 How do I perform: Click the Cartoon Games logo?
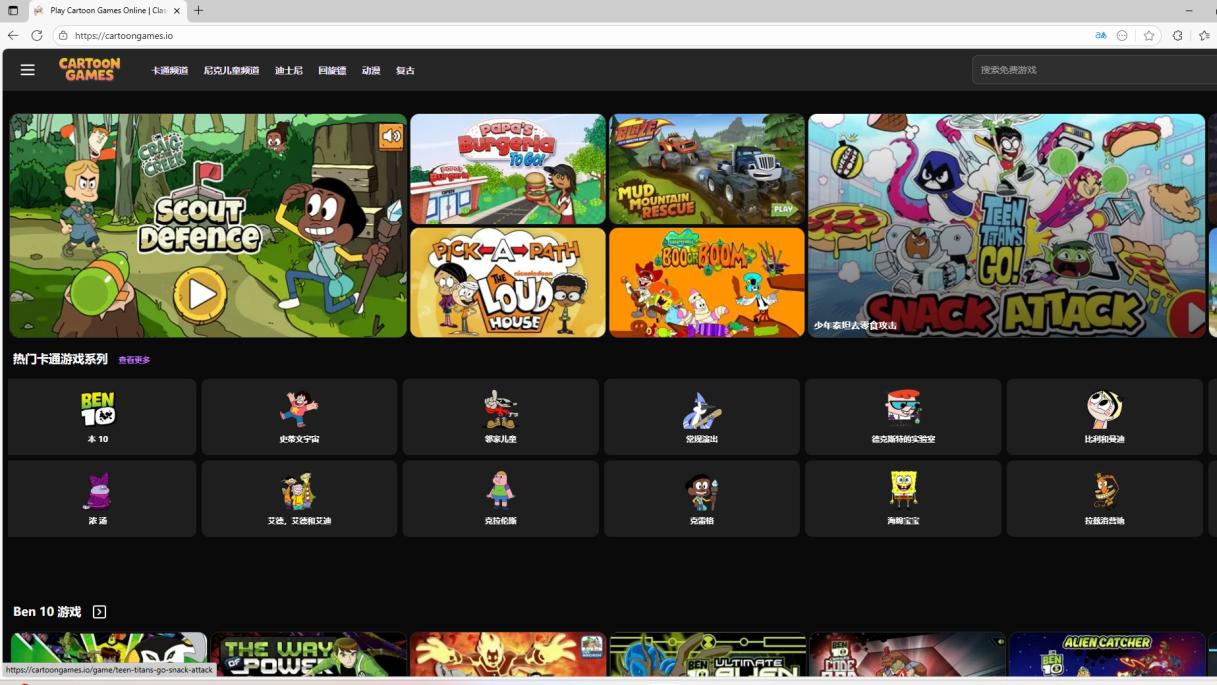pos(90,69)
